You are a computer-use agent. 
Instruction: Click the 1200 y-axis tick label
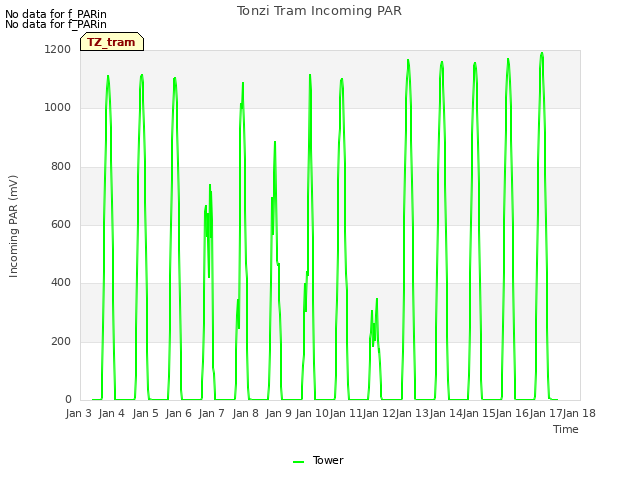(58, 50)
